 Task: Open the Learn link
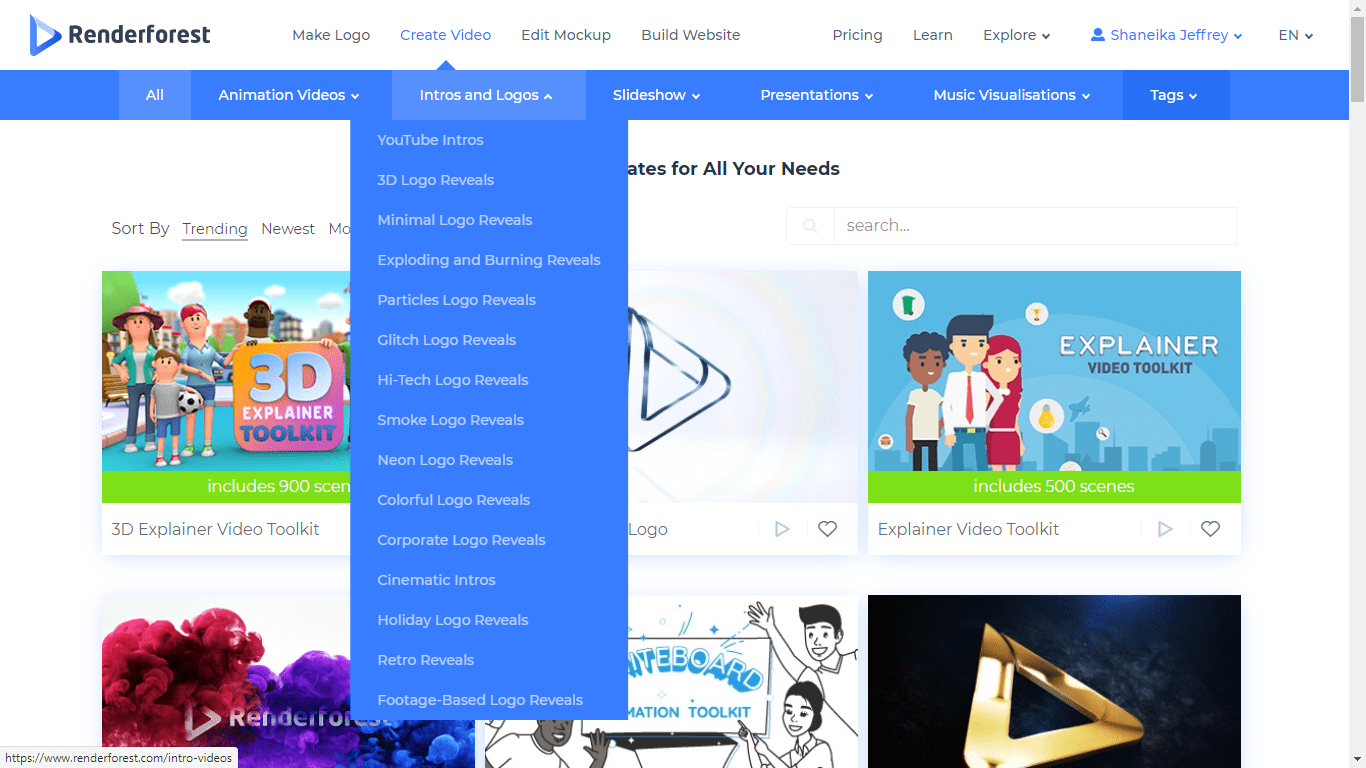click(x=932, y=35)
